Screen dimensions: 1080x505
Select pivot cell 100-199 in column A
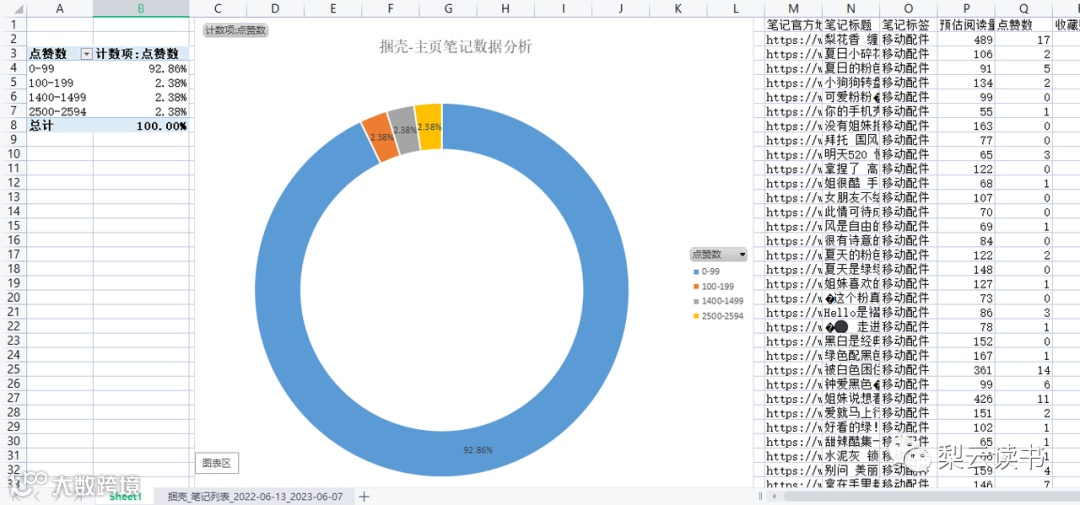click(x=60, y=83)
